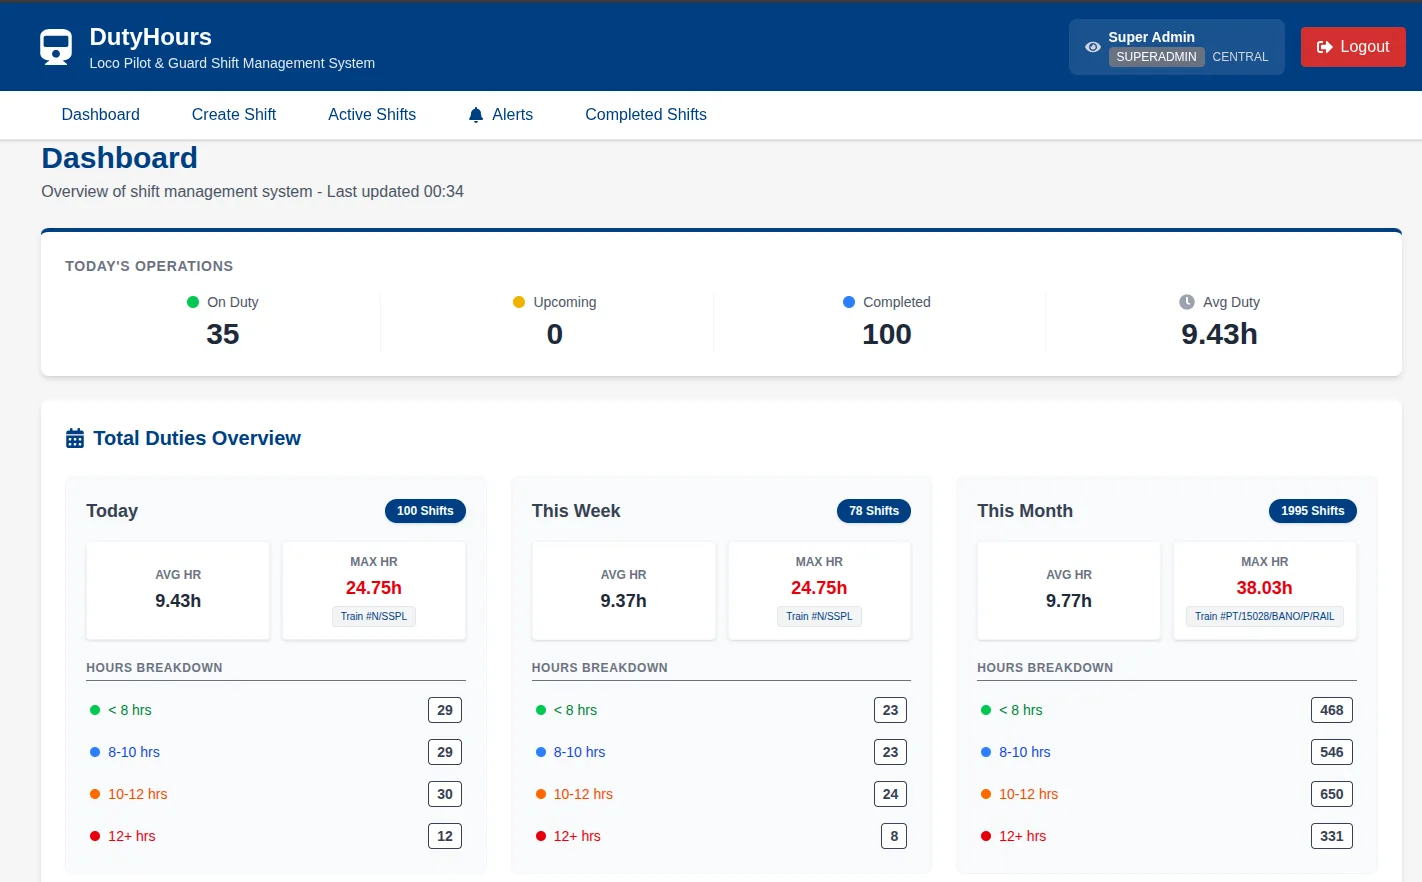This screenshot has height=882, width=1422.
Task: Click Today's '10-12 hrs' count 30
Action: tap(445, 794)
